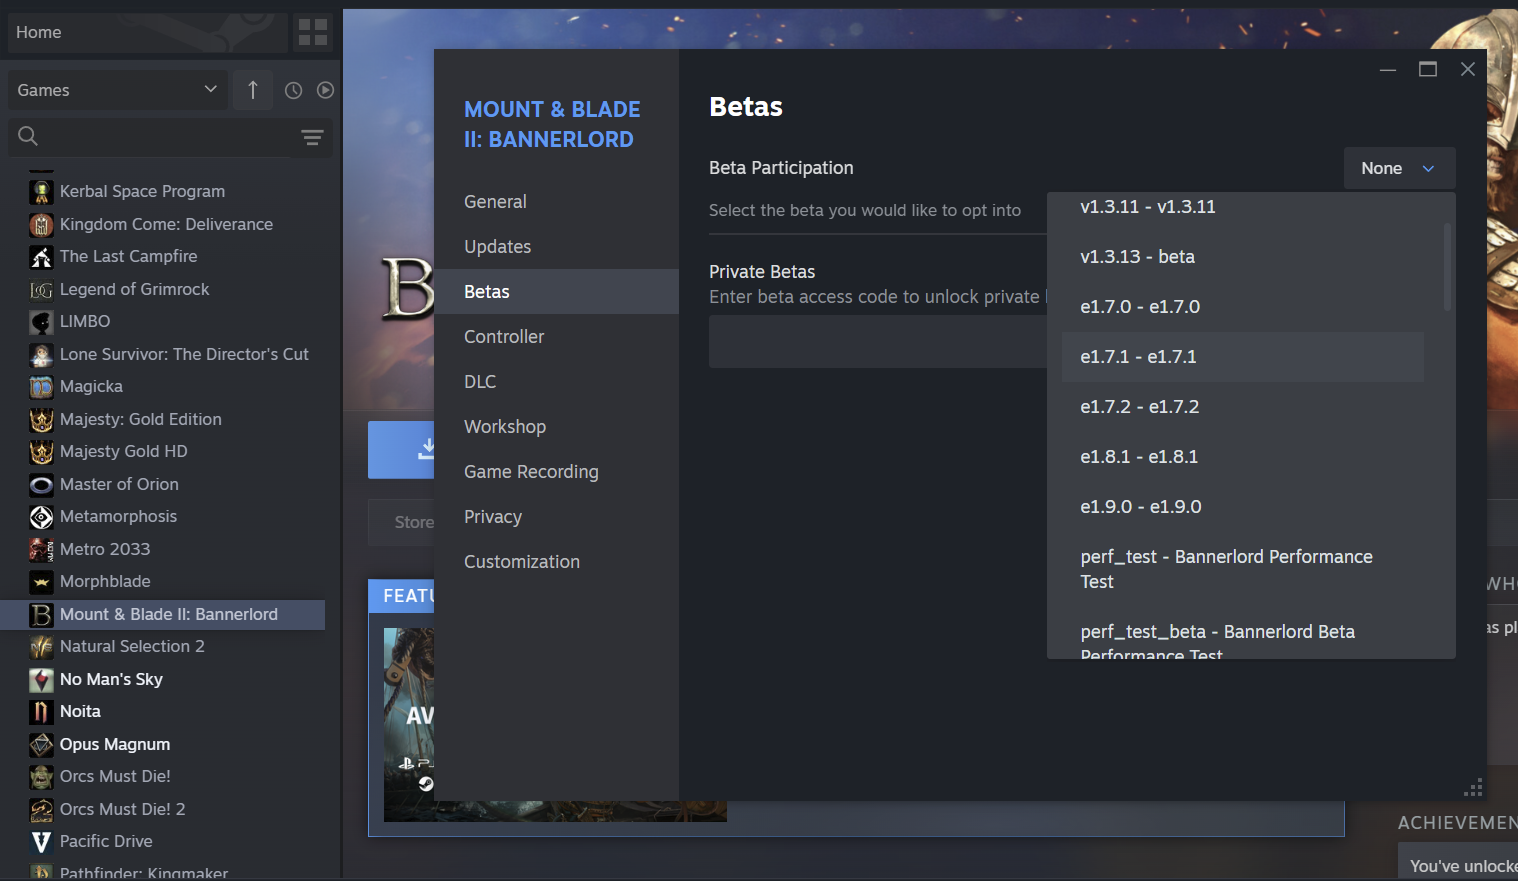
Task: Open the Customization properties tab
Action: tap(556, 562)
